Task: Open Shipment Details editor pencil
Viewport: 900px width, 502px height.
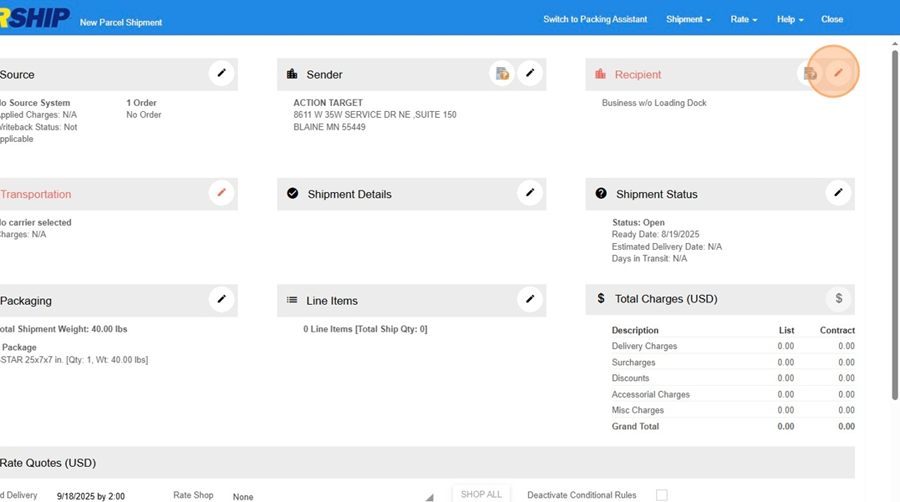Action: [530, 193]
